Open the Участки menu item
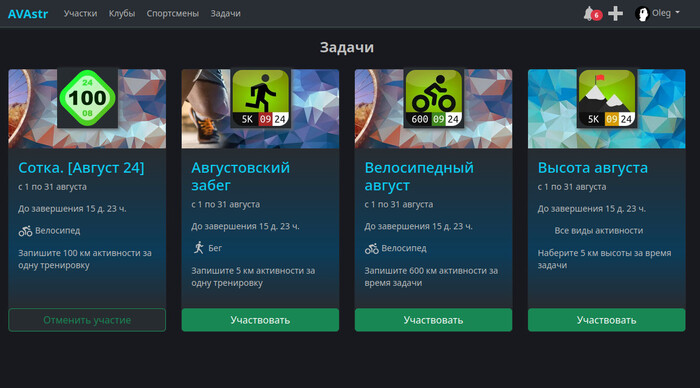 80,13
